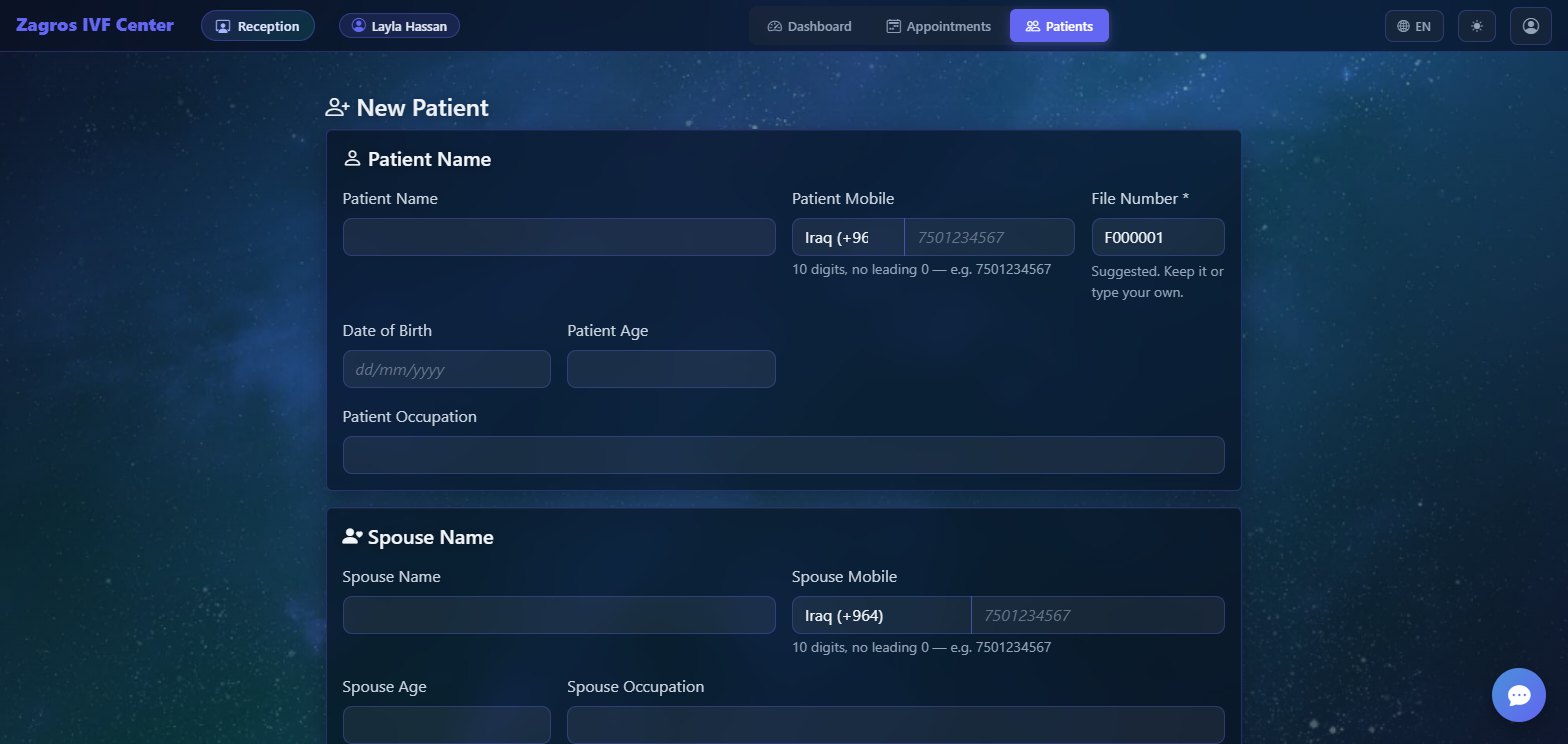
Task: Click the Spouse Occupation field
Action: pyautogui.click(x=896, y=725)
